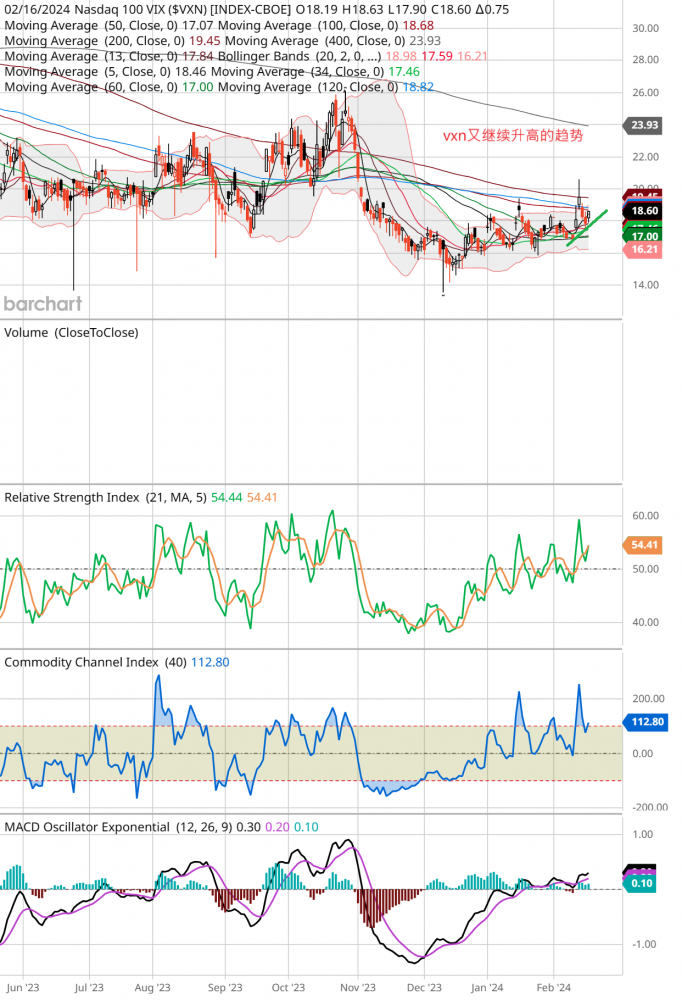Image resolution: width=682 pixels, height=1000 pixels.
Task: Click the Jun '23 date axis label
Action: 24,987
